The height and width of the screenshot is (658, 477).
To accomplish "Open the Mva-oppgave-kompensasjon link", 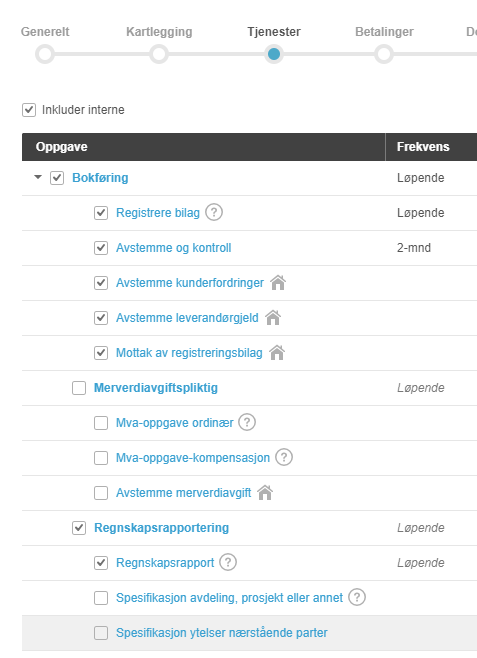I will (x=193, y=457).
